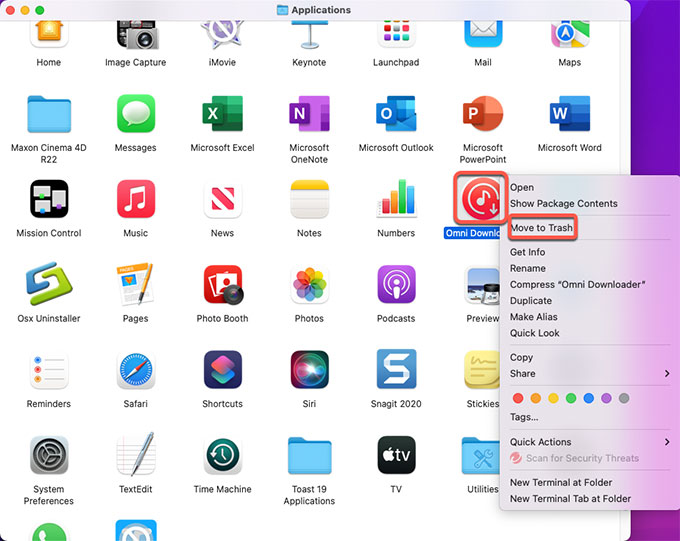Viewport: 680px width, 541px height.
Task: Select the Safari app icon
Action: point(136,370)
